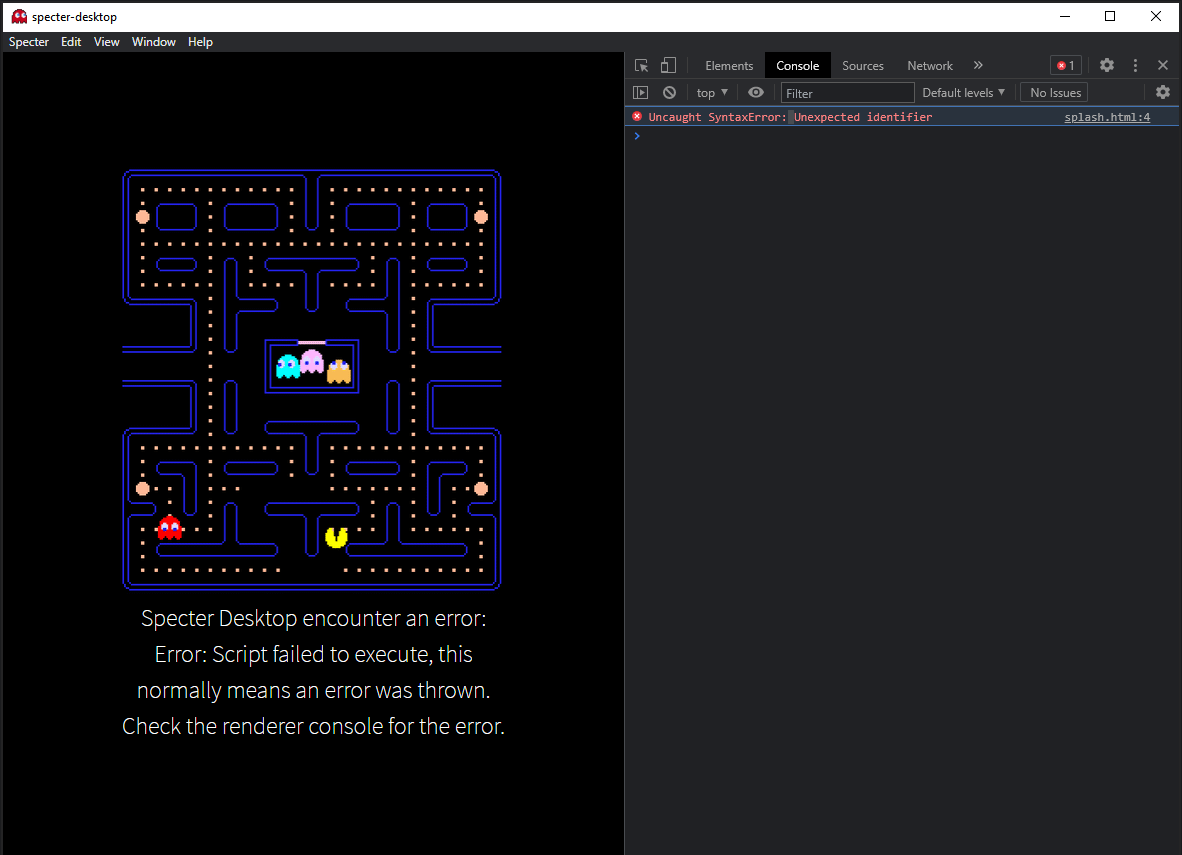The width and height of the screenshot is (1182, 855).
Task: Click the orange ghost in the pen
Action: tap(338, 371)
